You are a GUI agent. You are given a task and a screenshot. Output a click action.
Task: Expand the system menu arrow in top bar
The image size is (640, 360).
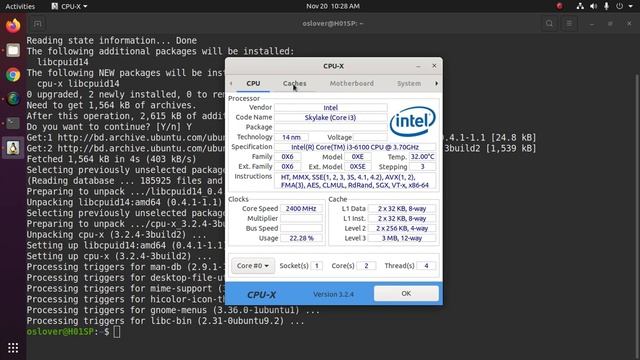pos(630,6)
